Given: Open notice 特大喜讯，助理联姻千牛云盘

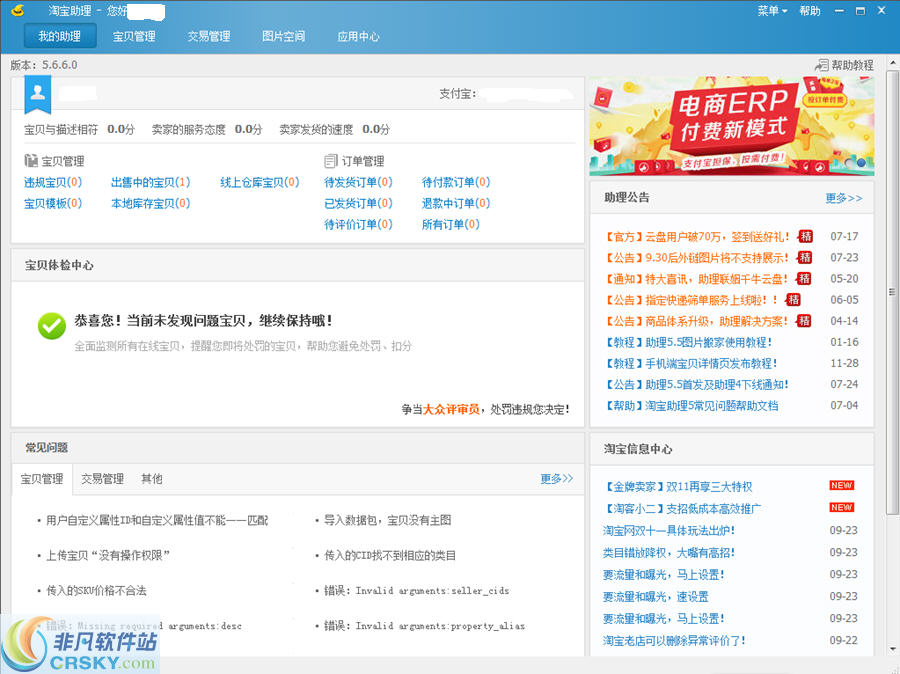Looking at the screenshot, I should point(696,279).
